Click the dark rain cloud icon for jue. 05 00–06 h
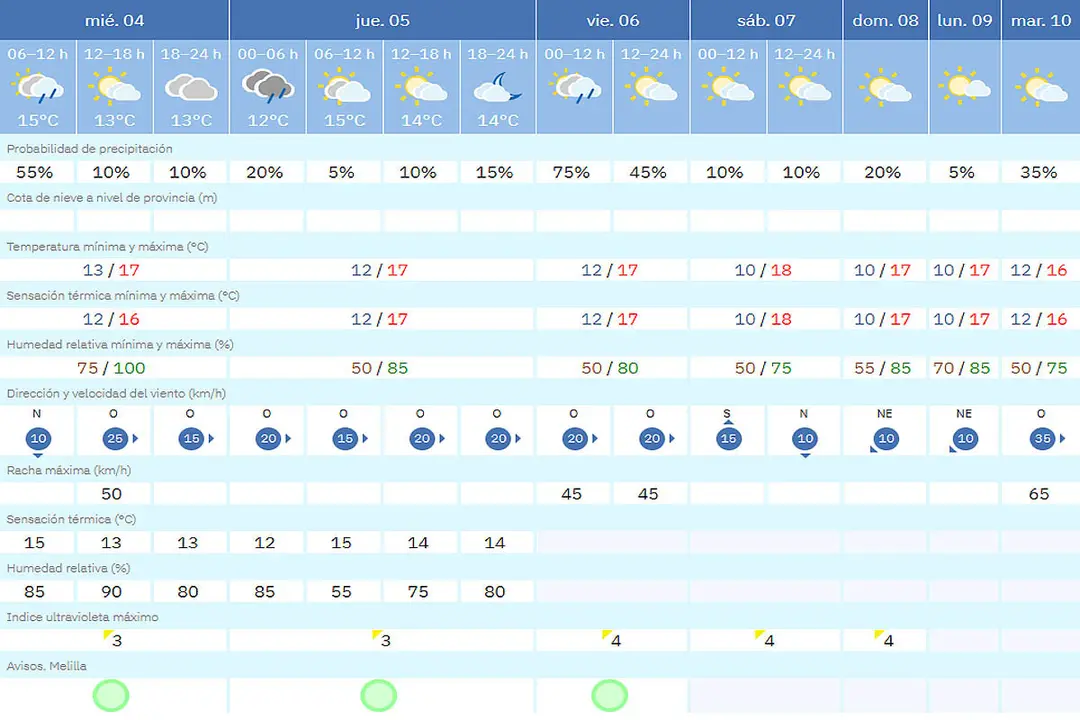 click(x=268, y=87)
